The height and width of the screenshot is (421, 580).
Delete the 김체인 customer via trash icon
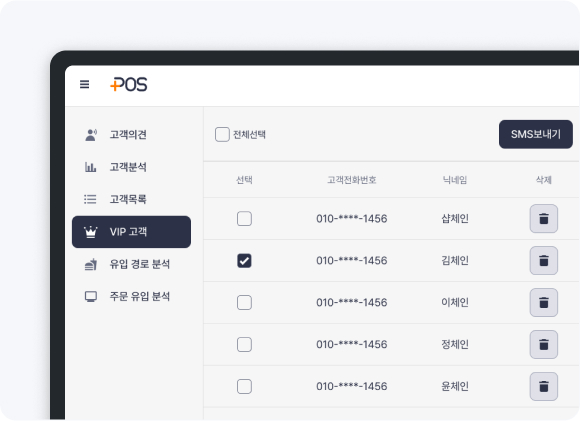[543, 260]
